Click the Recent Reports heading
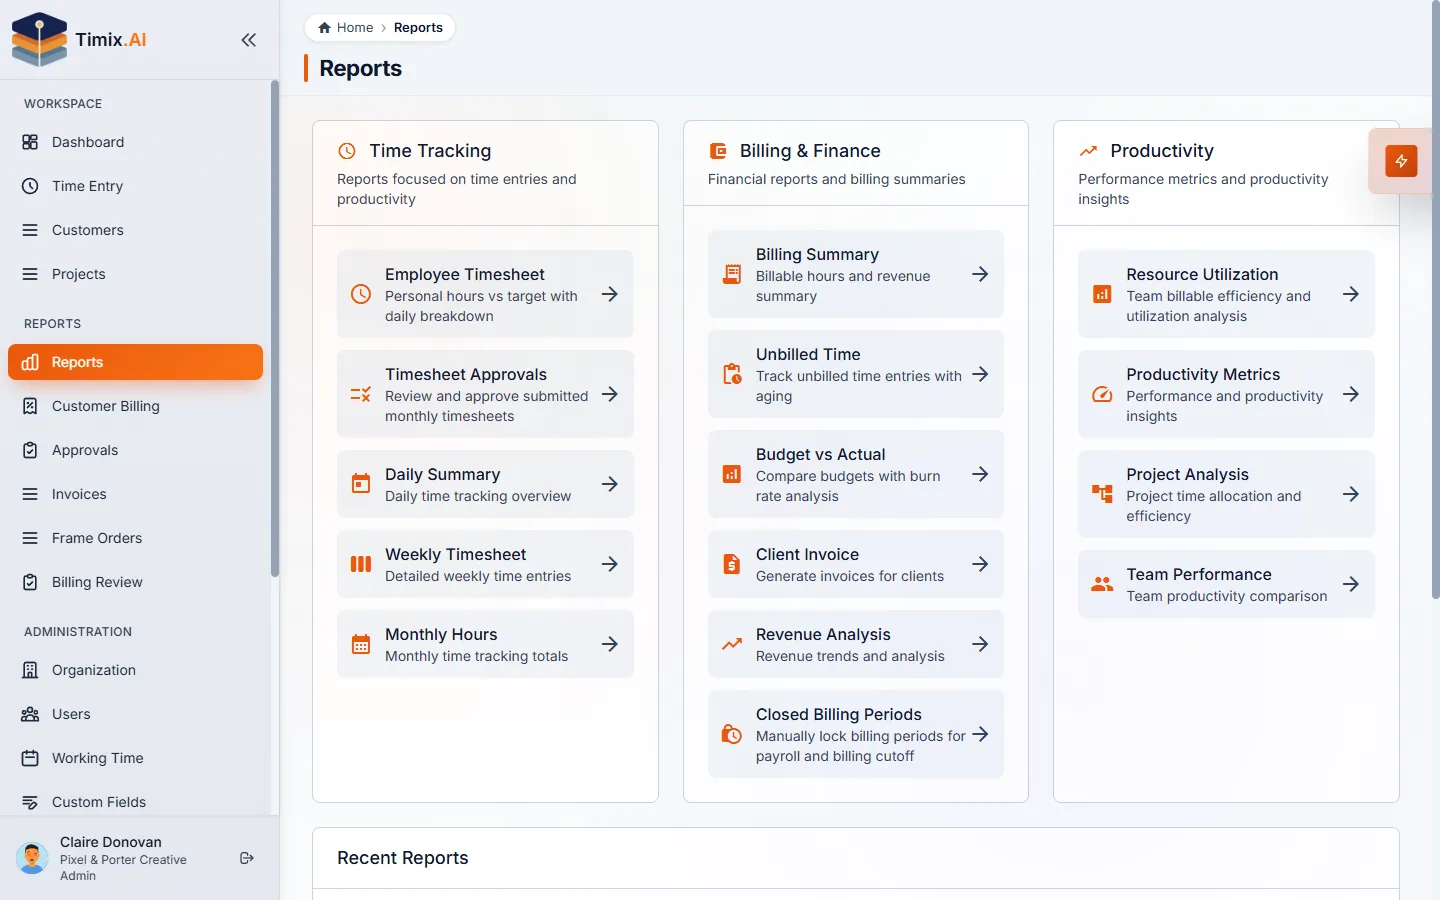 pyautogui.click(x=403, y=858)
